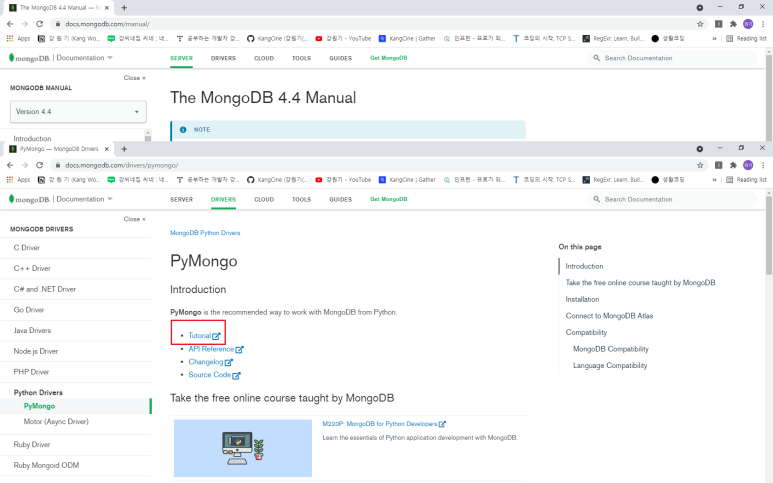Close drivers sidebar in PyMongo window
Screen dimensions: 773x483
(135, 219)
